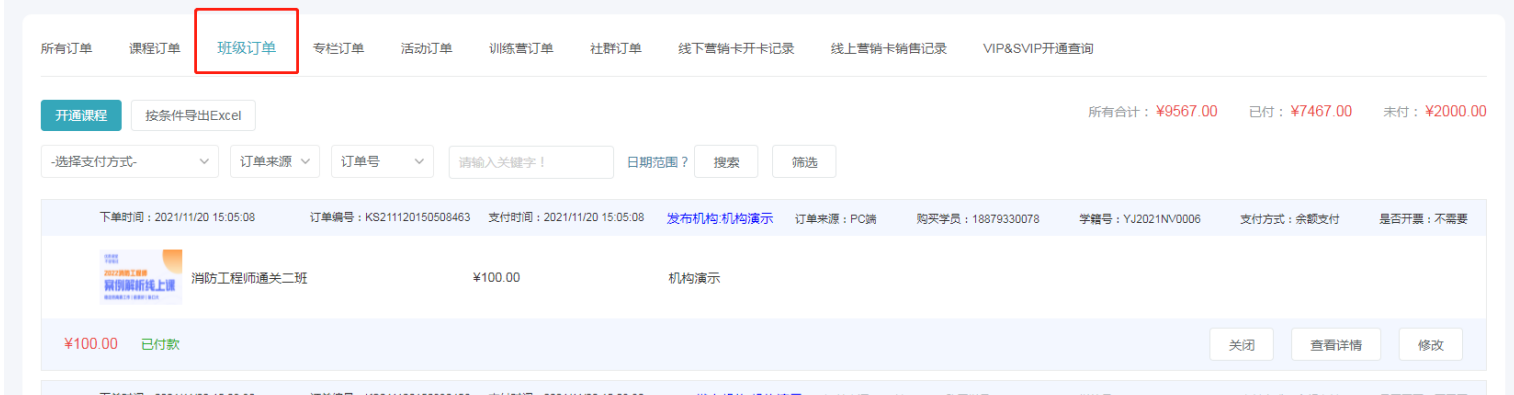Viewport: 1514px width, 395px height.
Task: Select the 班级订单 tab
Action: 246,47
